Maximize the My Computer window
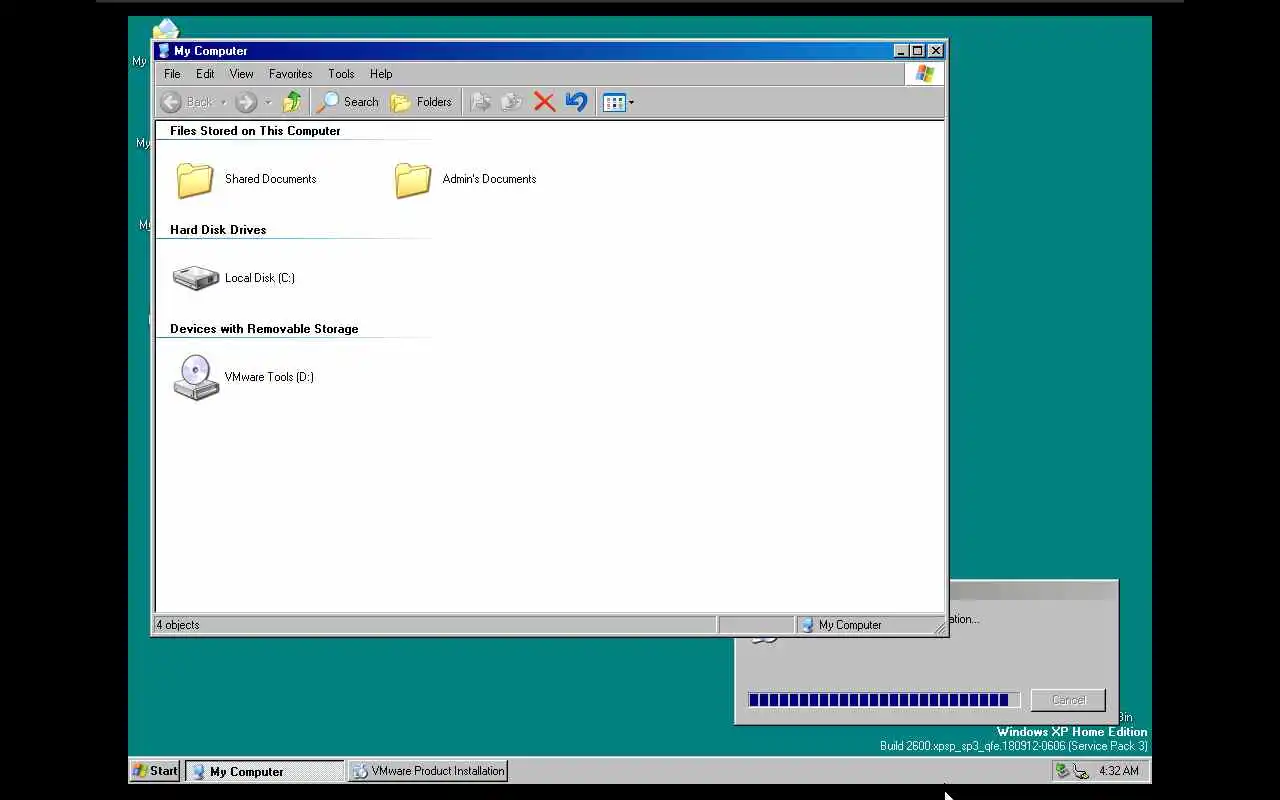 coord(918,51)
